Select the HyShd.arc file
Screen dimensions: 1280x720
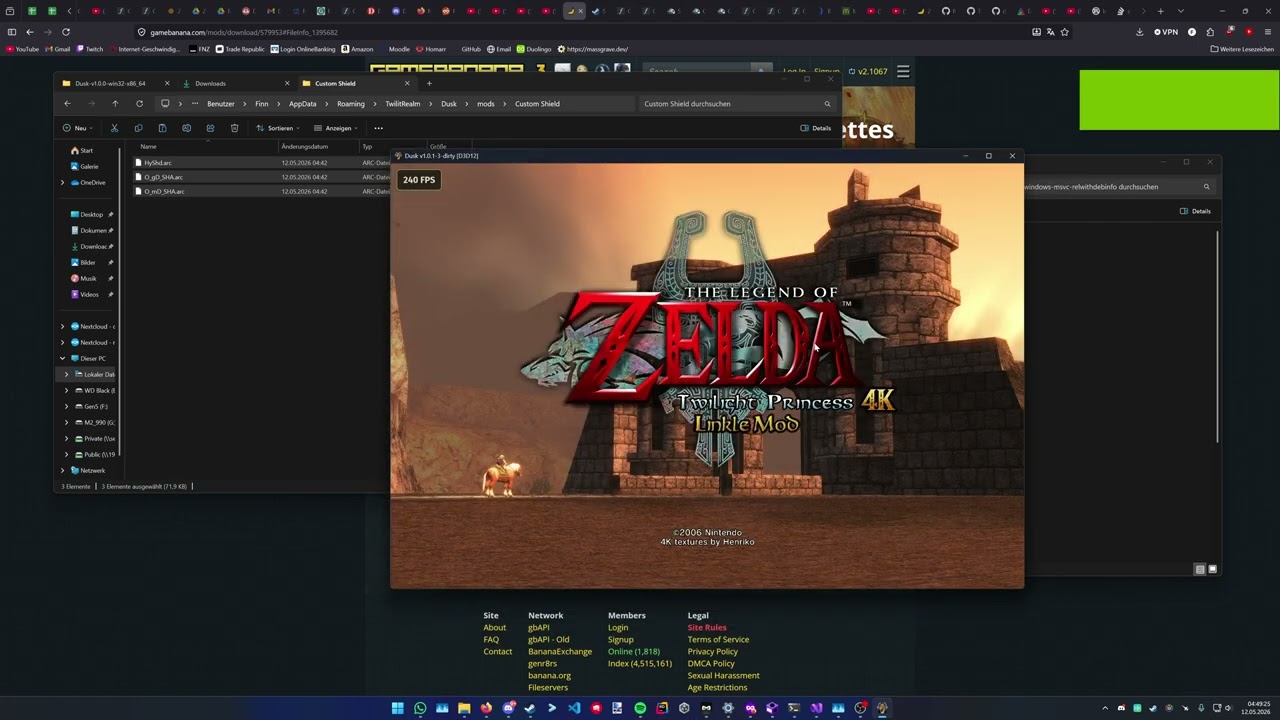pyautogui.click(x=158, y=162)
